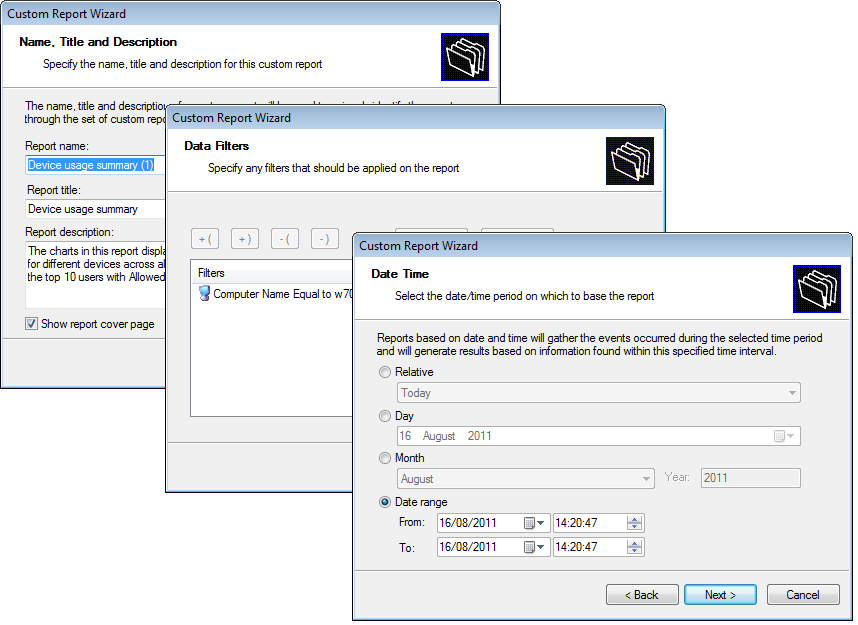This screenshot has height=625, width=858.
Task: Click the < Back button
Action: click(x=642, y=595)
